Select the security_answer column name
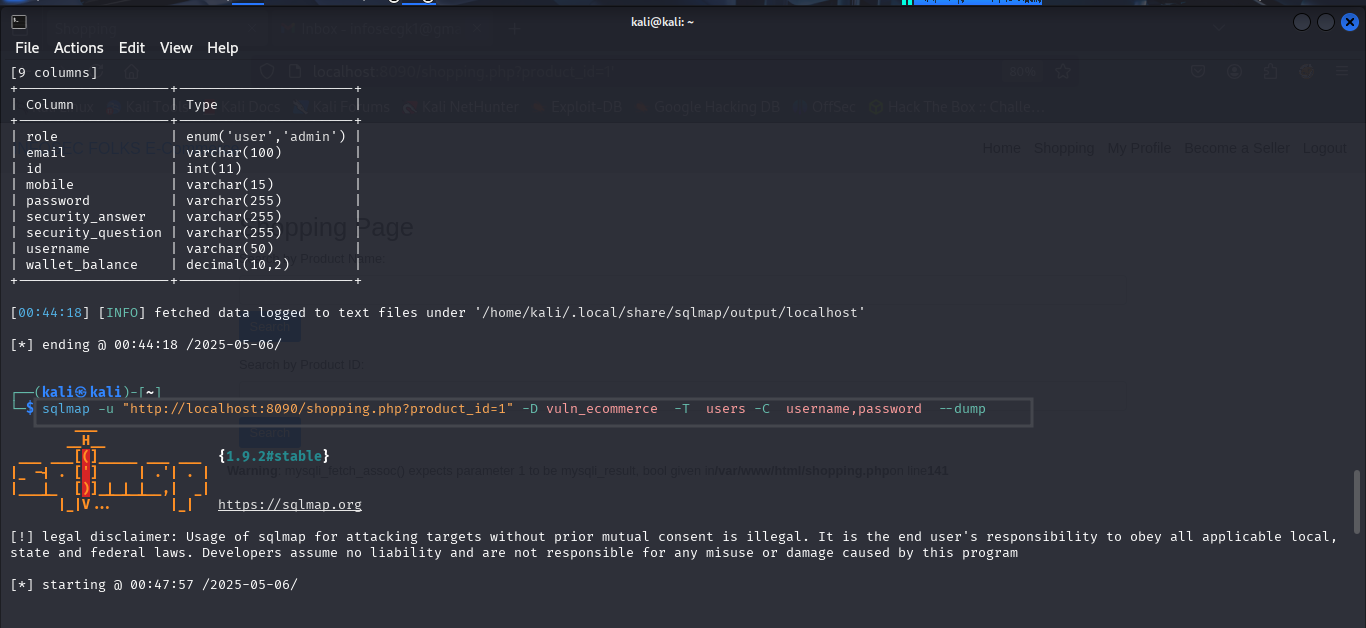 point(86,216)
